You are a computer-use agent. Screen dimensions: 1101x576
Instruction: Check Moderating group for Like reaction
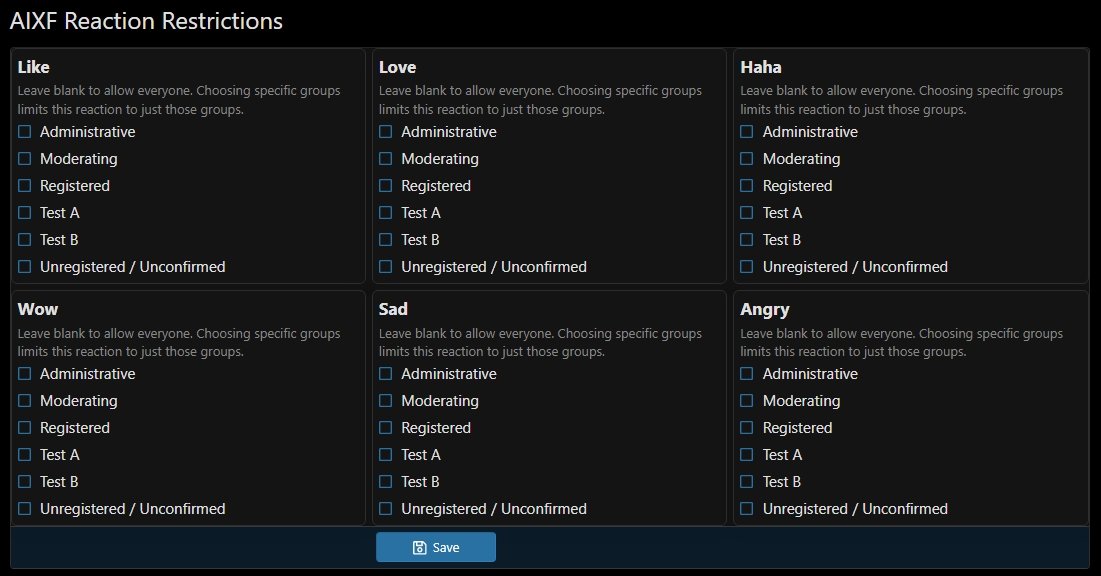(25, 159)
